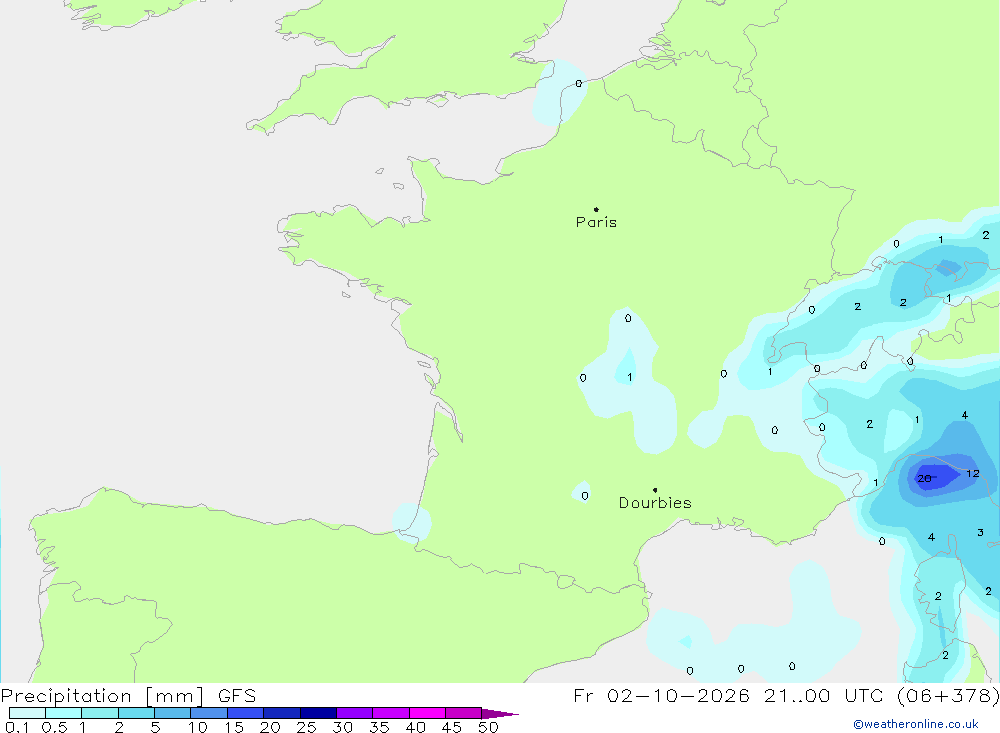Click the 0 value west of Dourbies
The height and width of the screenshot is (733, 1000).
(585, 496)
